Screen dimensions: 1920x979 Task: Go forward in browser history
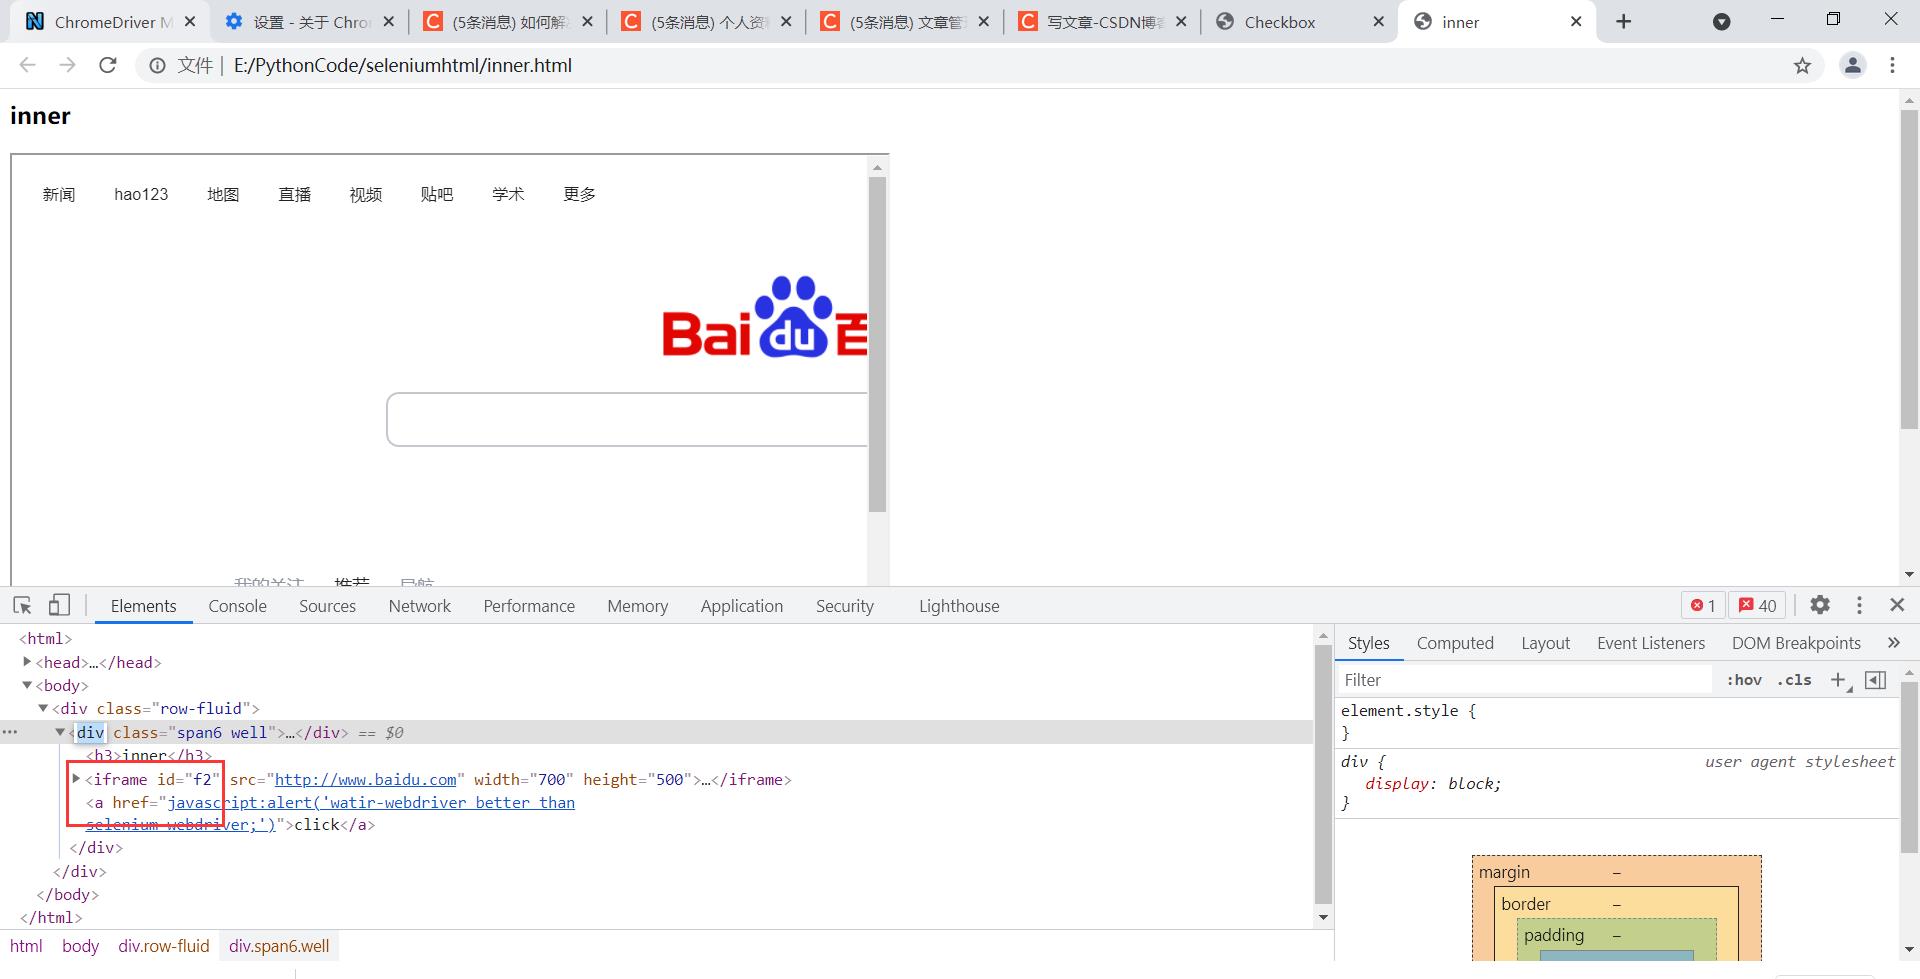[x=67, y=65]
